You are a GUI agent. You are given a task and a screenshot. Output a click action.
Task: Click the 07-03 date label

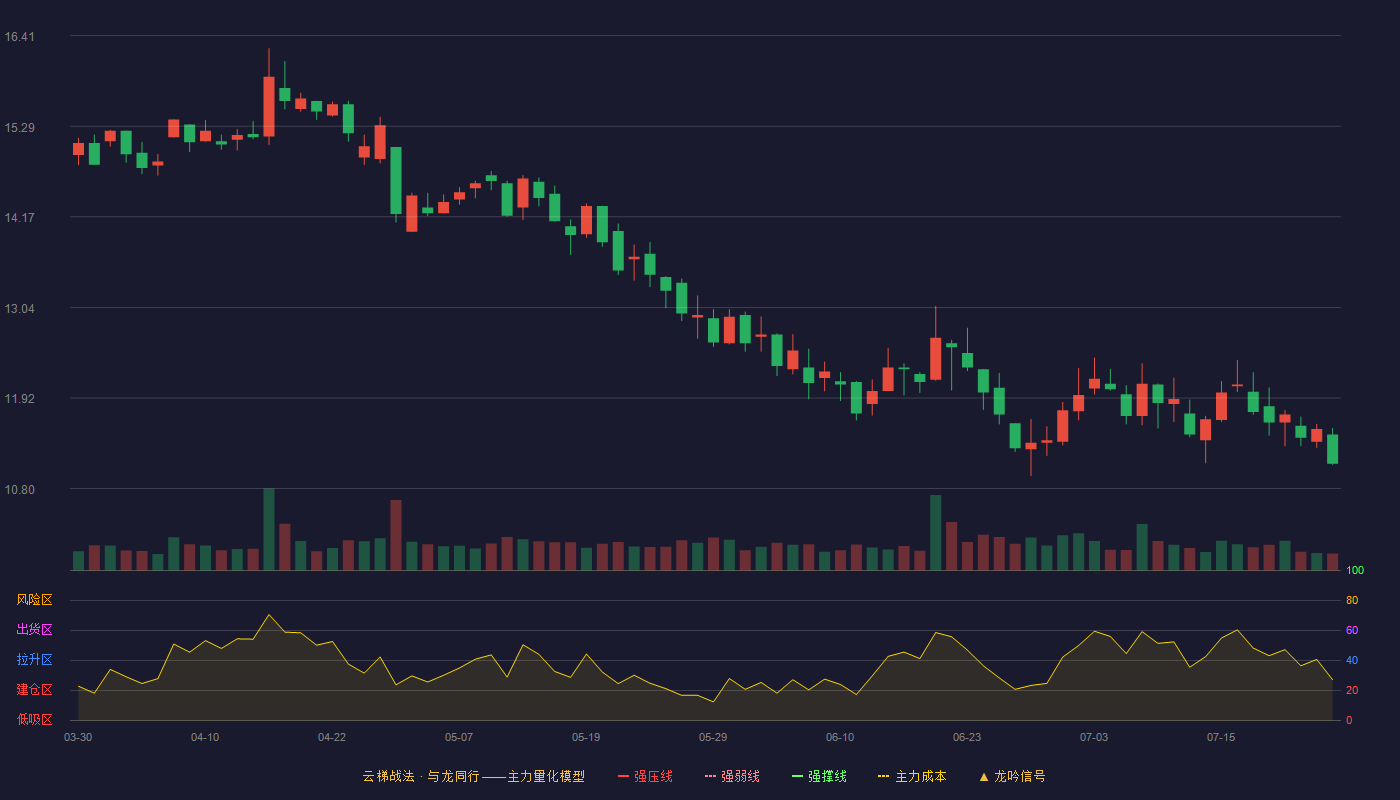point(1094,737)
